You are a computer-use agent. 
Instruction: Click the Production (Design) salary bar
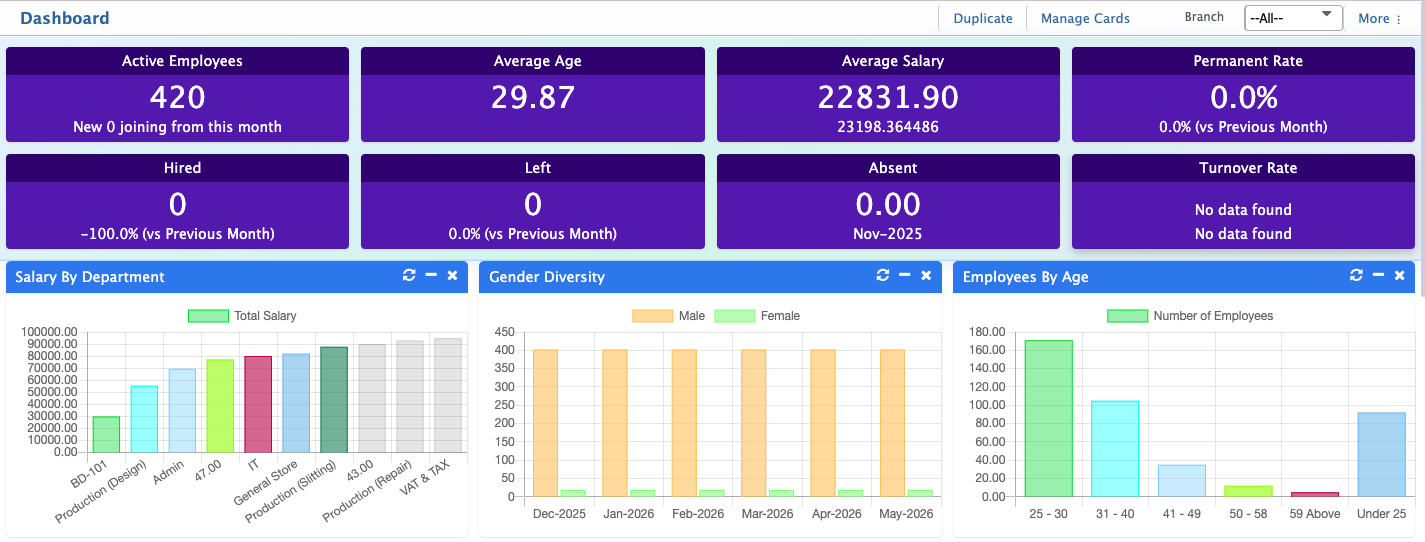[144, 419]
